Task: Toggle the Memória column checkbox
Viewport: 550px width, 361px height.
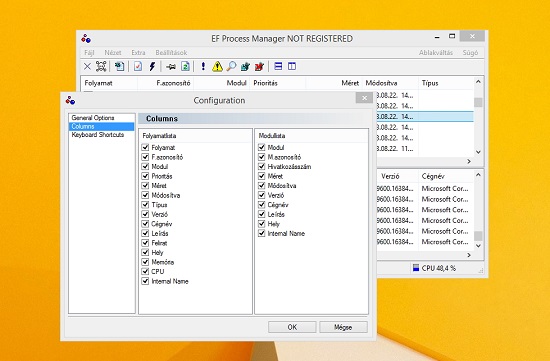Action: pyautogui.click(x=145, y=262)
